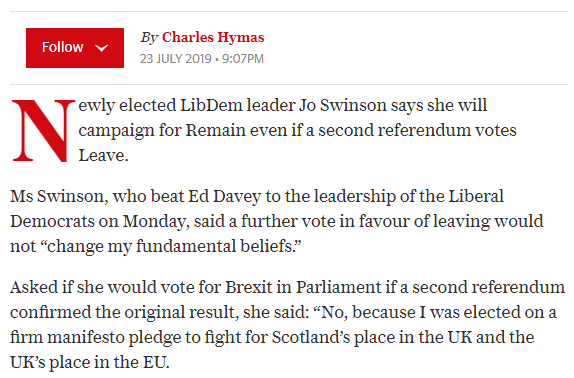The width and height of the screenshot is (574, 378).
Task: Click the italic "By" byline text
Action: coord(149,37)
